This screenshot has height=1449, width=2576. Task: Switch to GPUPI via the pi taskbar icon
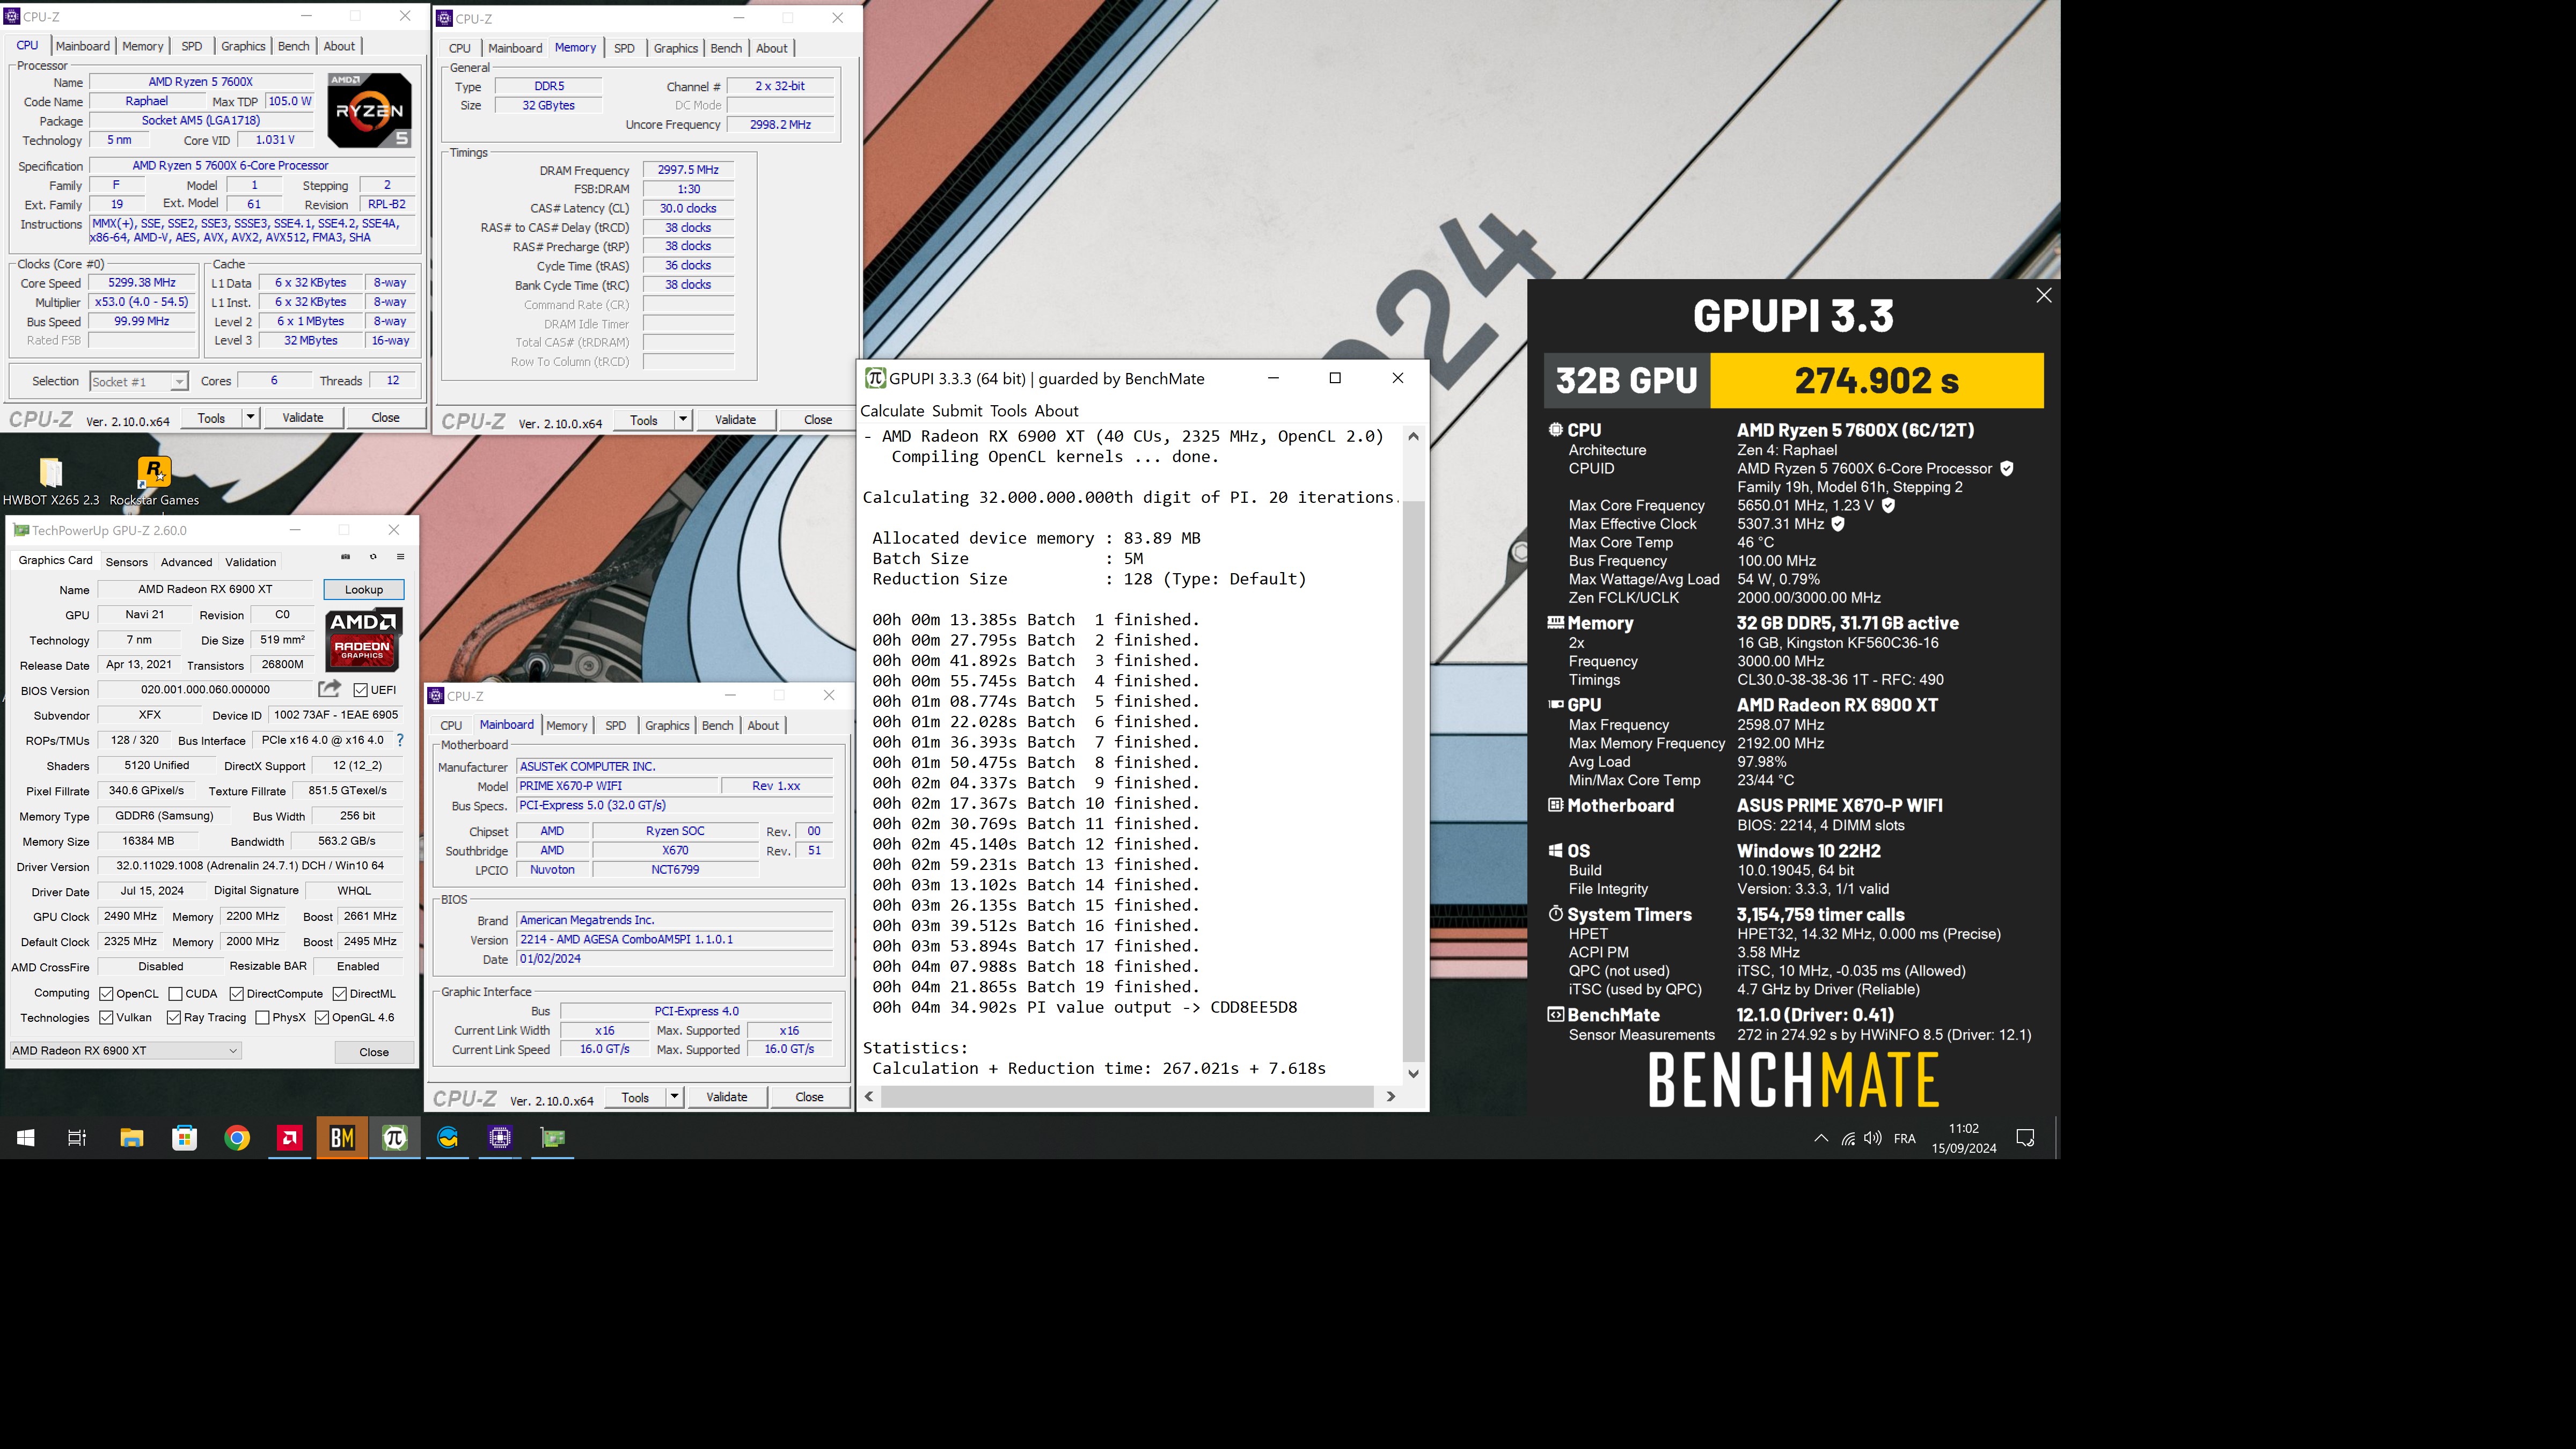pyautogui.click(x=395, y=1138)
